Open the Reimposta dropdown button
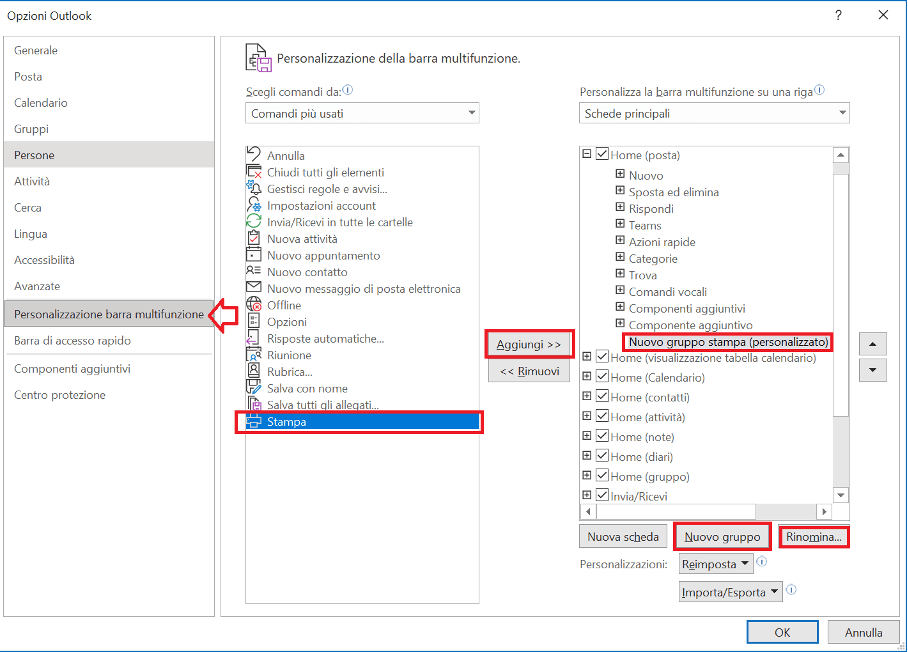 point(716,563)
